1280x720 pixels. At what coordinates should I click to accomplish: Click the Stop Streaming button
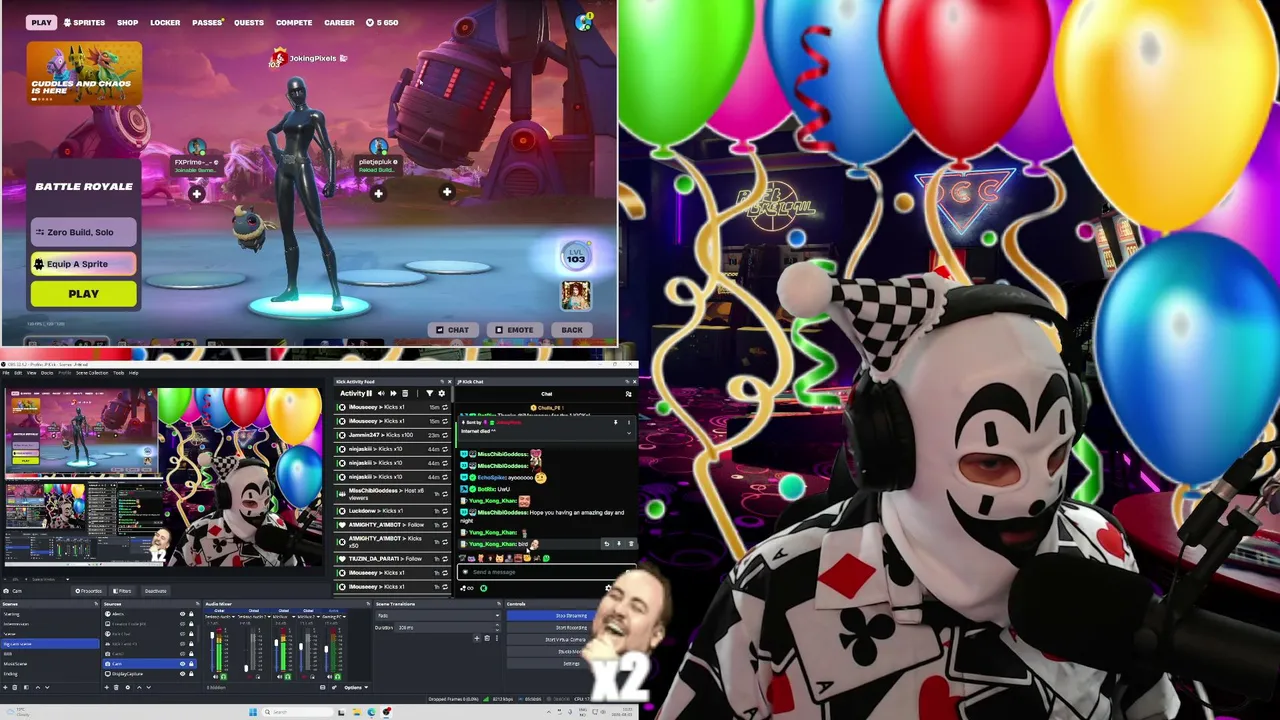click(571, 616)
